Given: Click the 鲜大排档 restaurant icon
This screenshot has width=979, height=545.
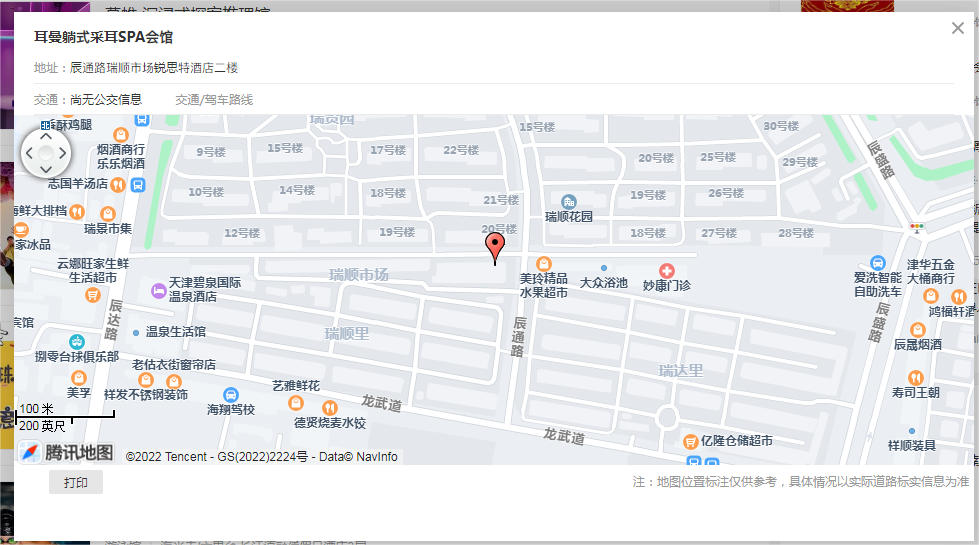Looking at the screenshot, I should (x=77, y=212).
